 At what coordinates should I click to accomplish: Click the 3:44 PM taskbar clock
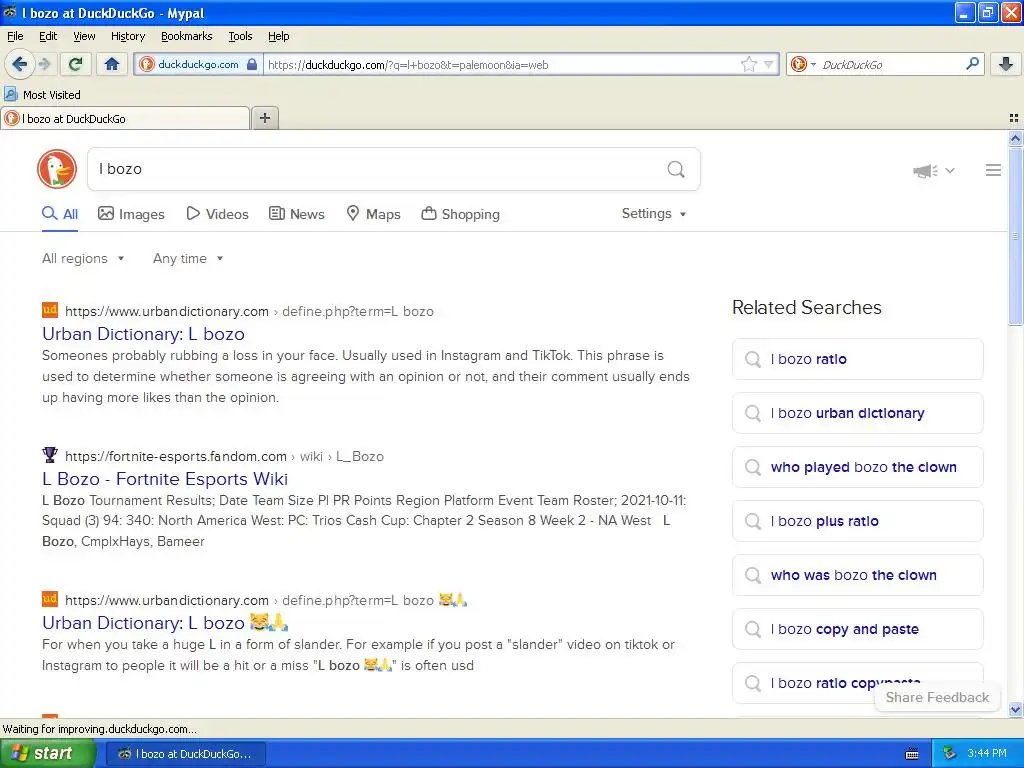point(987,754)
